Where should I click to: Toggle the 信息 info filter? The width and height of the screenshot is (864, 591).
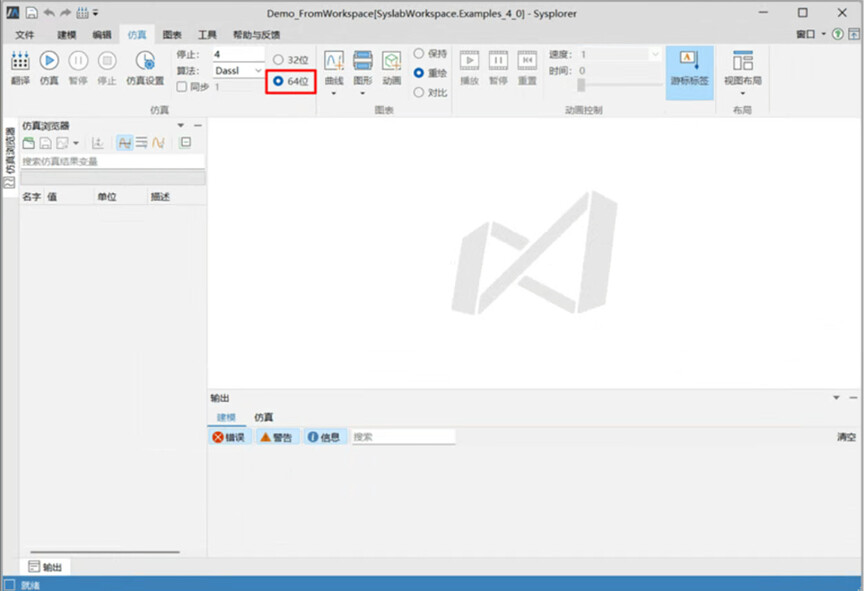(x=325, y=437)
